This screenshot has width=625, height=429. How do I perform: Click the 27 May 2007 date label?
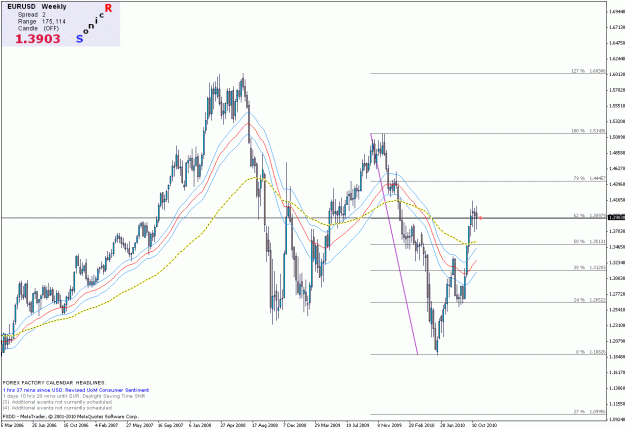[139, 425]
